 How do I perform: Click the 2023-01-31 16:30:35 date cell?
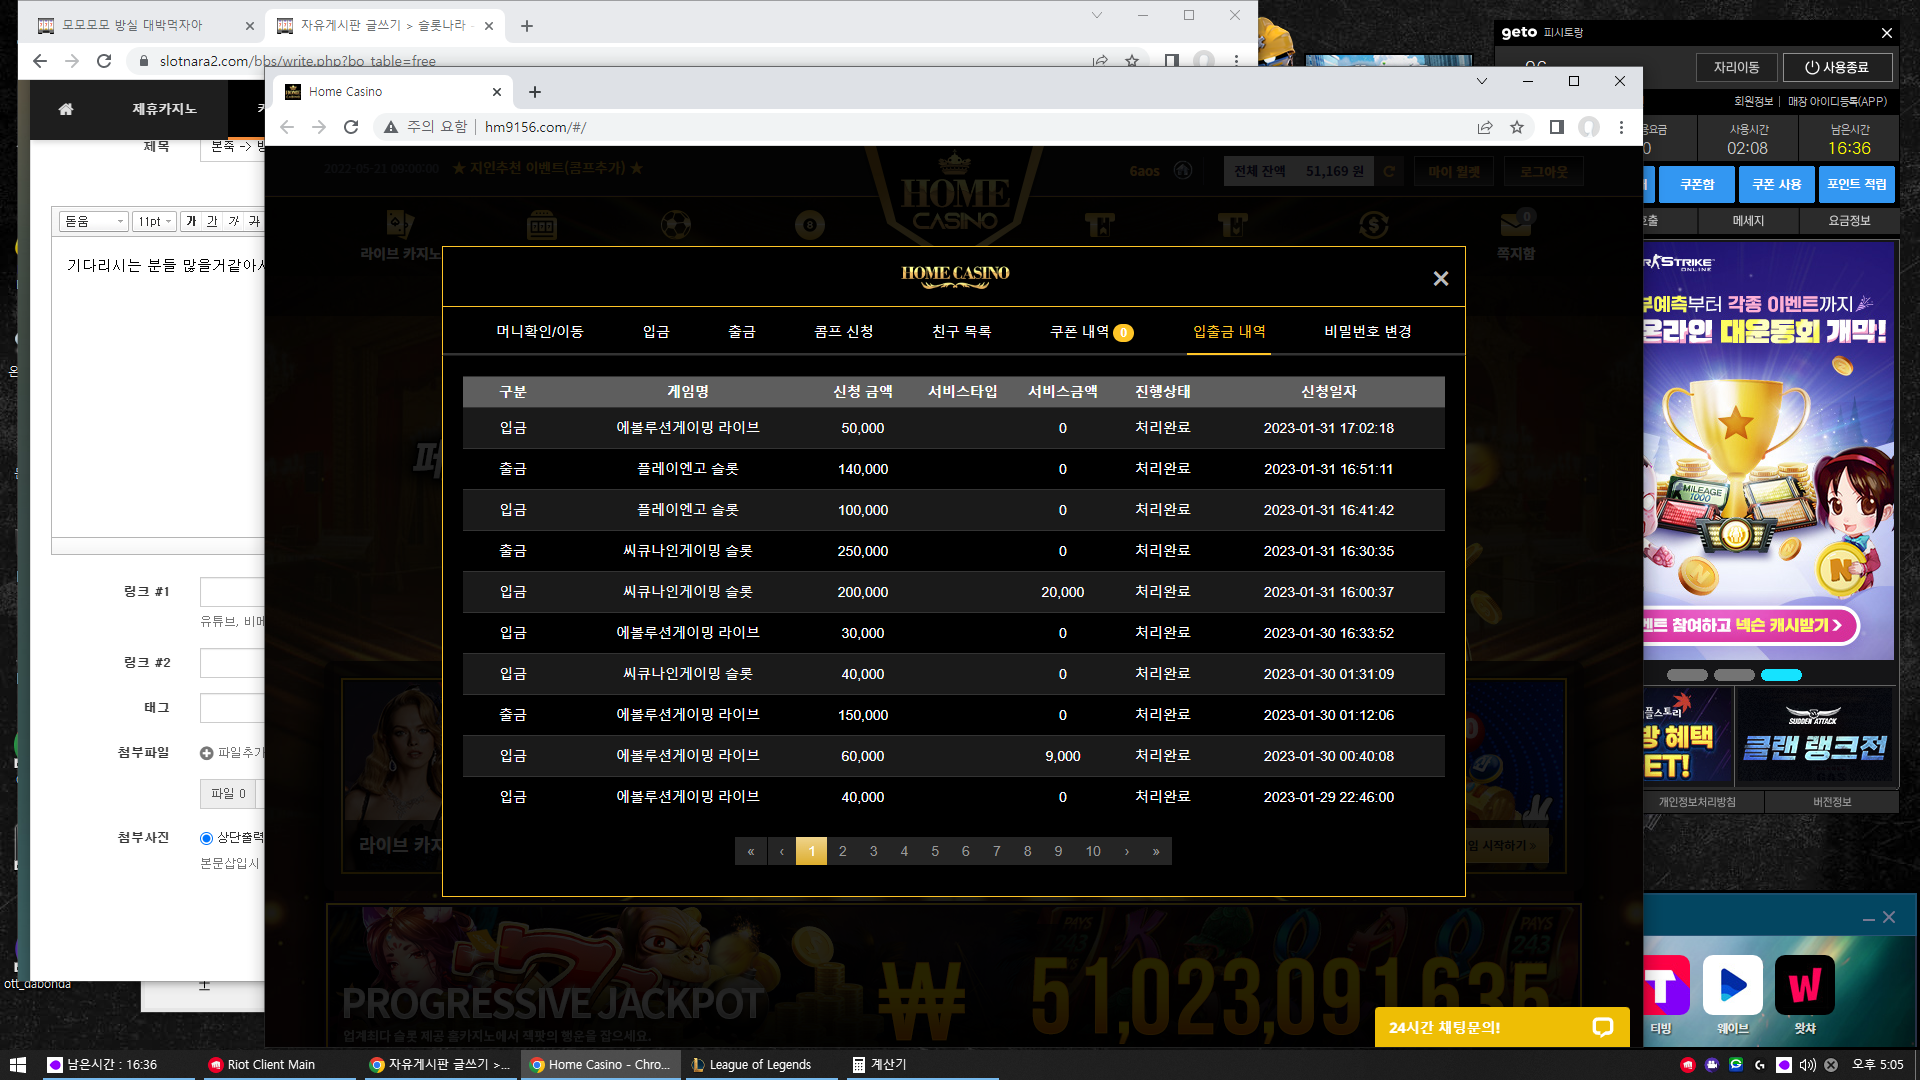coord(1328,551)
